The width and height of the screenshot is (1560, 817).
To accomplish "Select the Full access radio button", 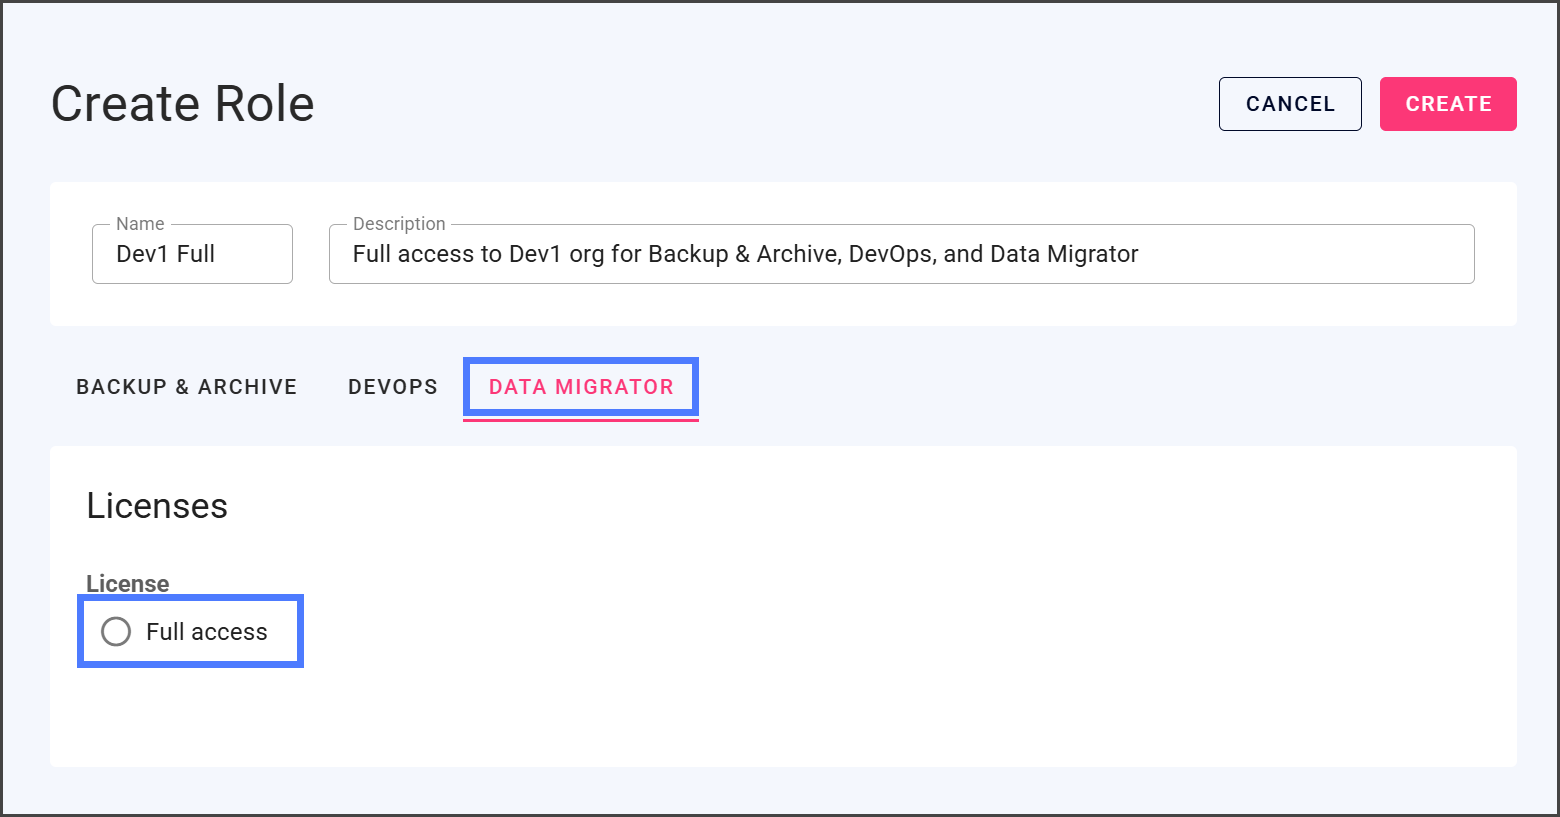I will click(x=116, y=632).
